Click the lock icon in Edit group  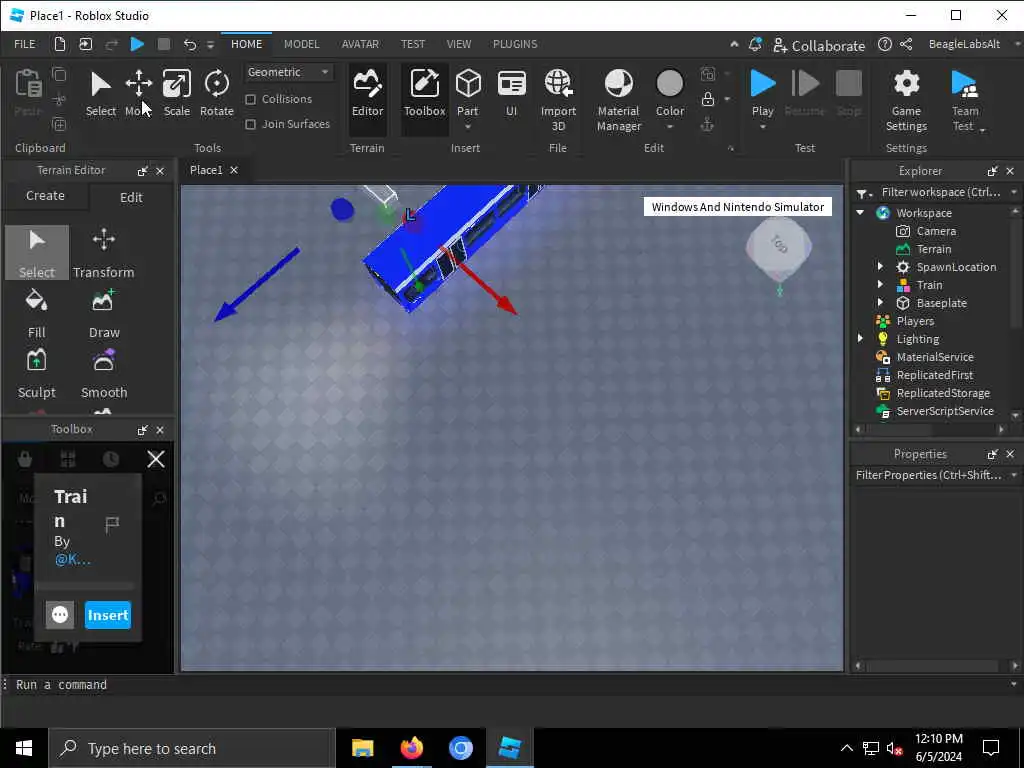[707, 99]
